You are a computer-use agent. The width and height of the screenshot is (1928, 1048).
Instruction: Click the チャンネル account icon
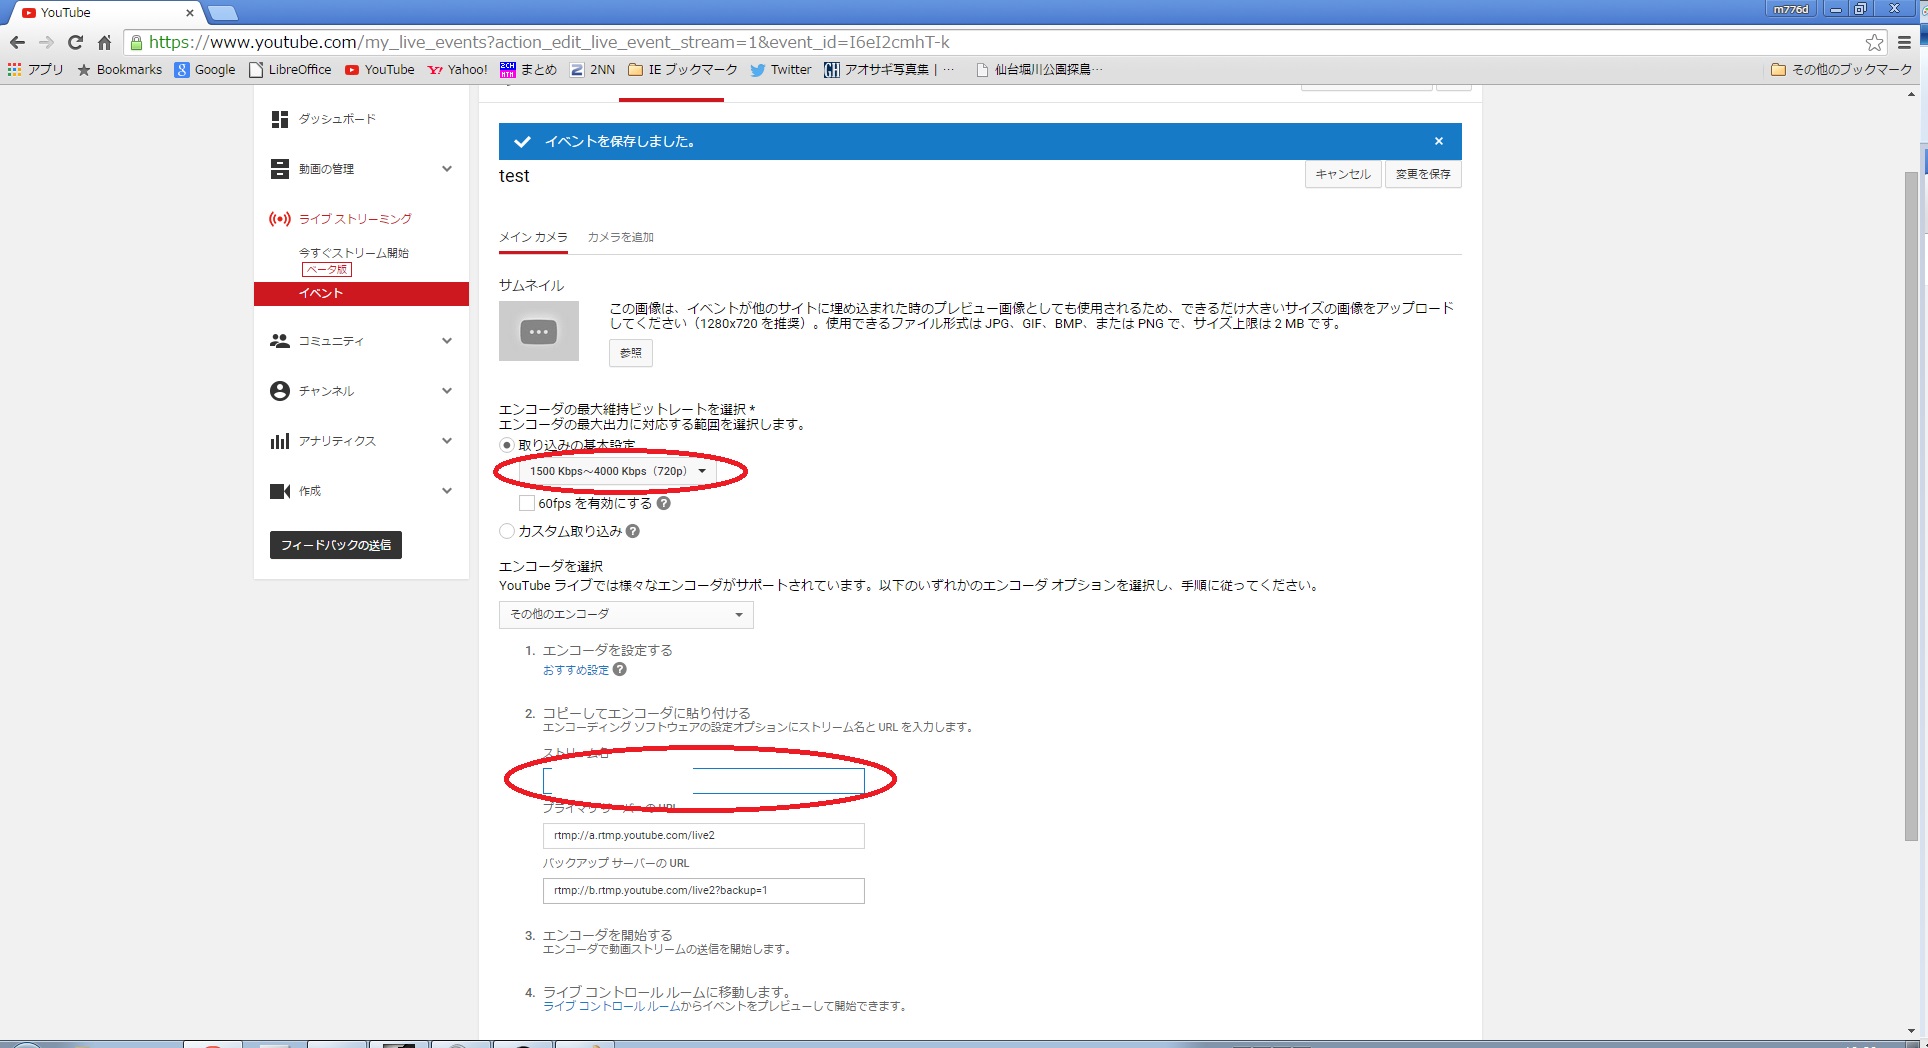point(280,391)
